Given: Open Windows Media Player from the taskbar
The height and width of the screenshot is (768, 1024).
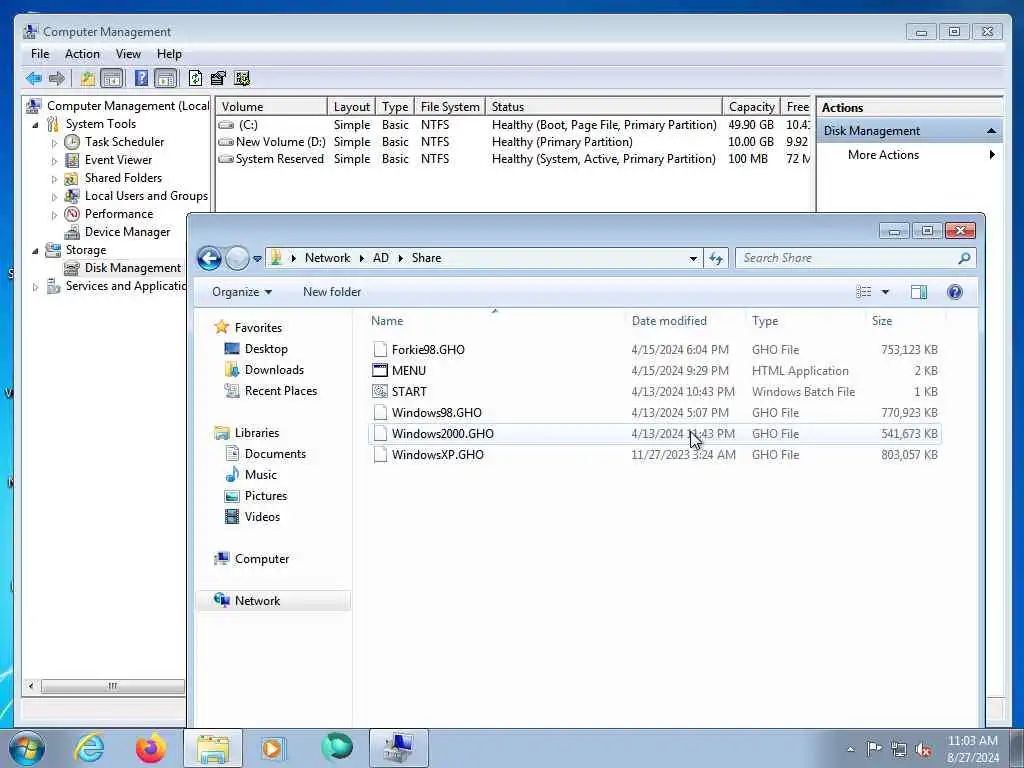Looking at the screenshot, I should click(273, 748).
